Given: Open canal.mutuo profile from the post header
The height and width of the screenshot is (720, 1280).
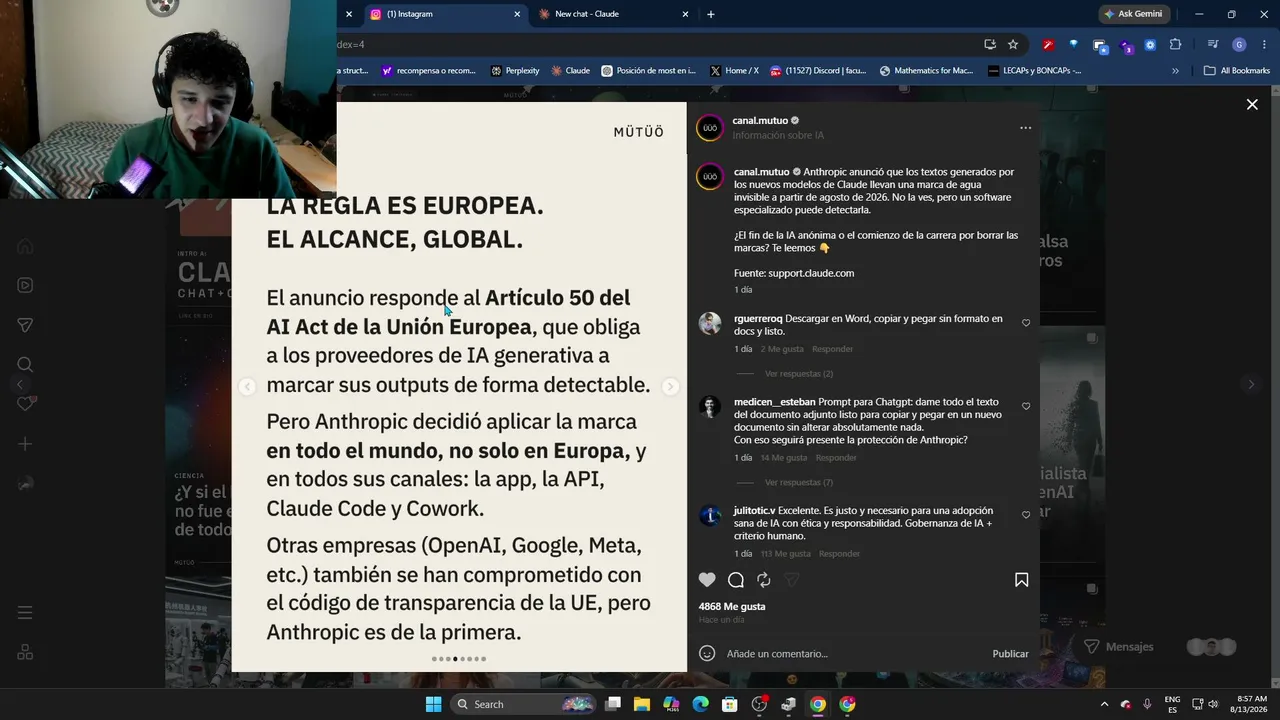Looking at the screenshot, I should [x=760, y=121].
